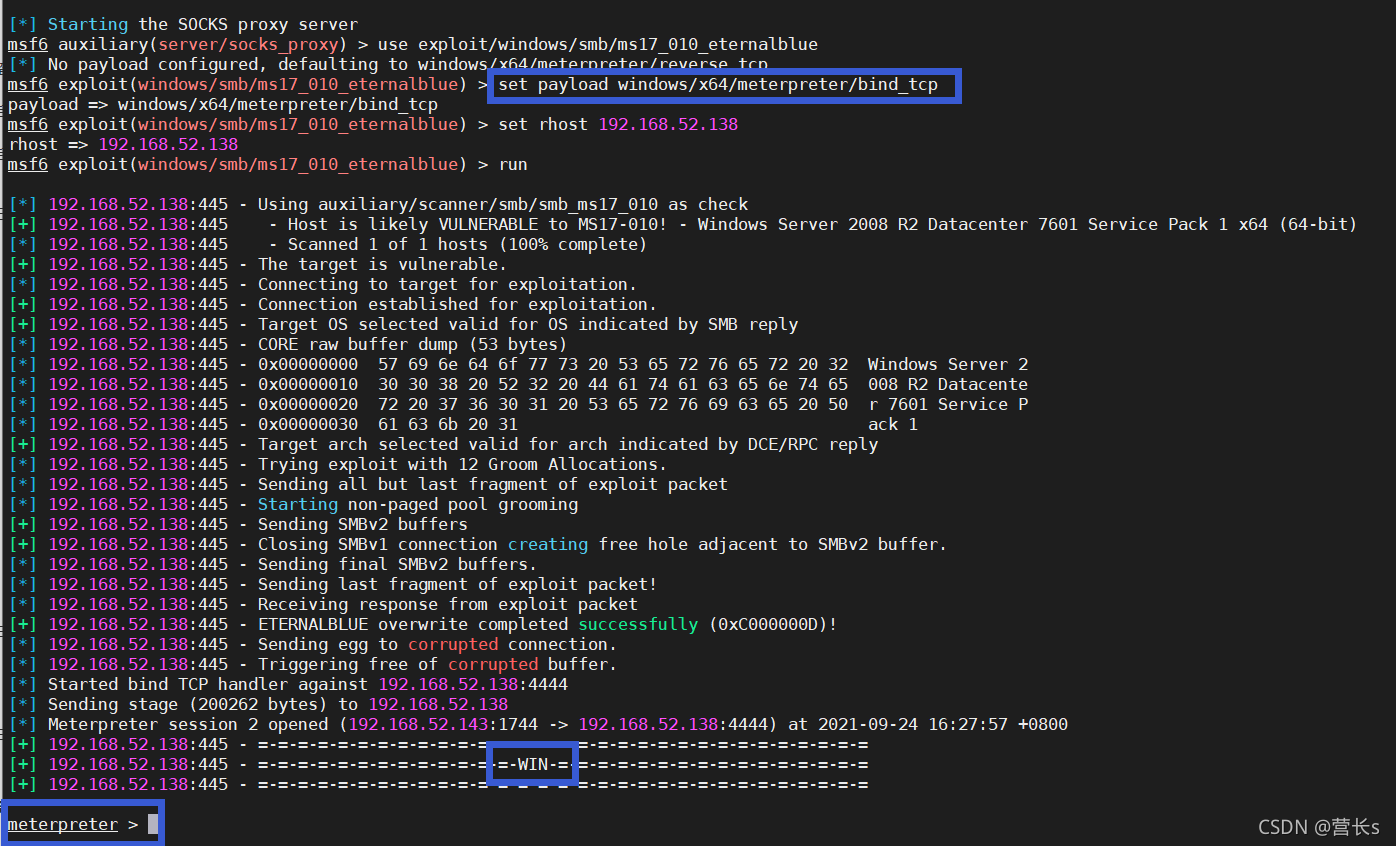Click 'Sending all but last fragment' line
Screen dimensions: 1396x846
pyautogui.click(x=368, y=484)
